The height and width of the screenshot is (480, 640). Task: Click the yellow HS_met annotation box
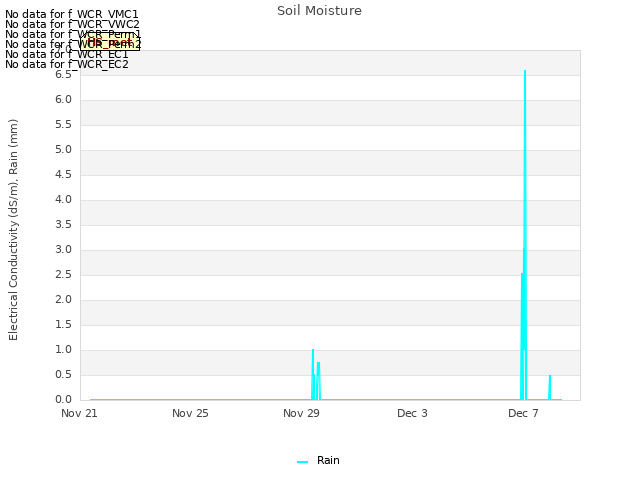[110, 42]
